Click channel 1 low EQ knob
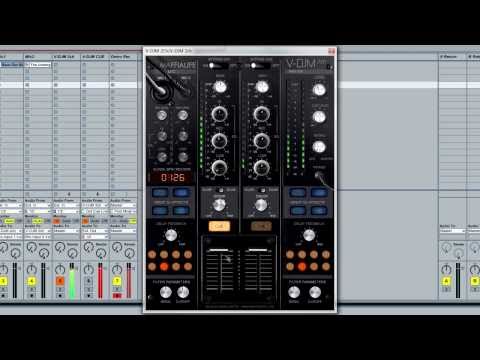This screenshot has height=360, width=480. coord(219,167)
